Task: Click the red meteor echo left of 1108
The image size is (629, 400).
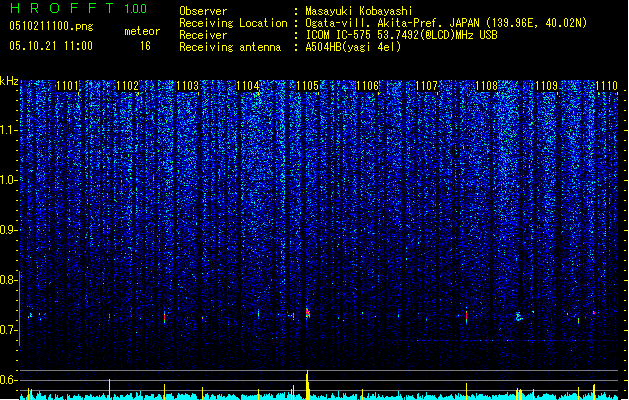Action: (x=466, y=316)
